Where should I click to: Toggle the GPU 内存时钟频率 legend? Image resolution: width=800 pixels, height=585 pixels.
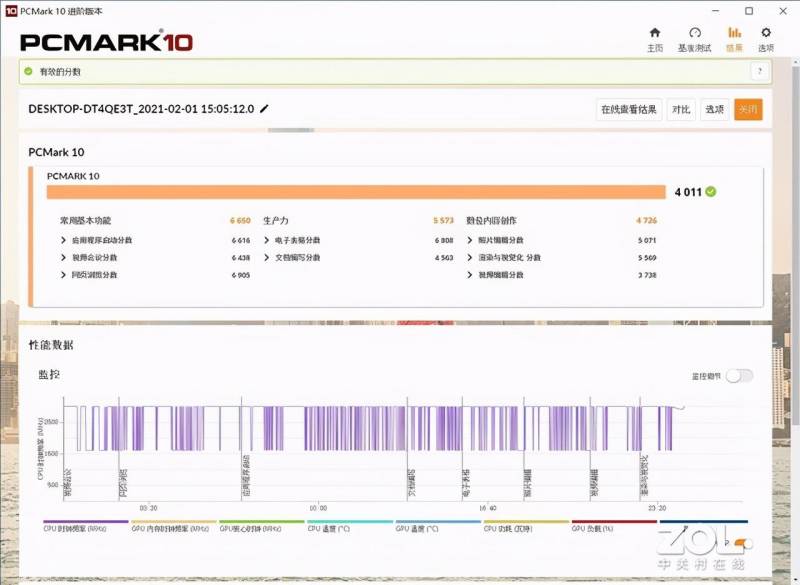pos(173,526)
